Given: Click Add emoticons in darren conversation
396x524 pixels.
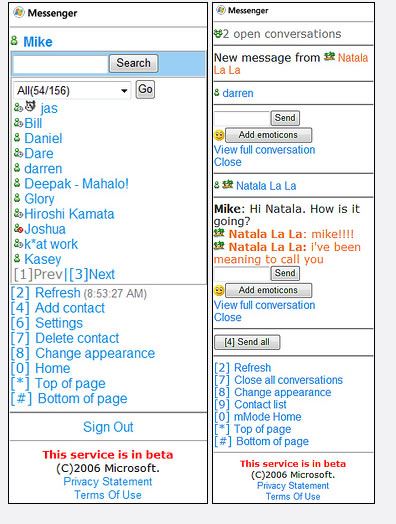Looking at the screenshot, I should (x=268, y=135).
